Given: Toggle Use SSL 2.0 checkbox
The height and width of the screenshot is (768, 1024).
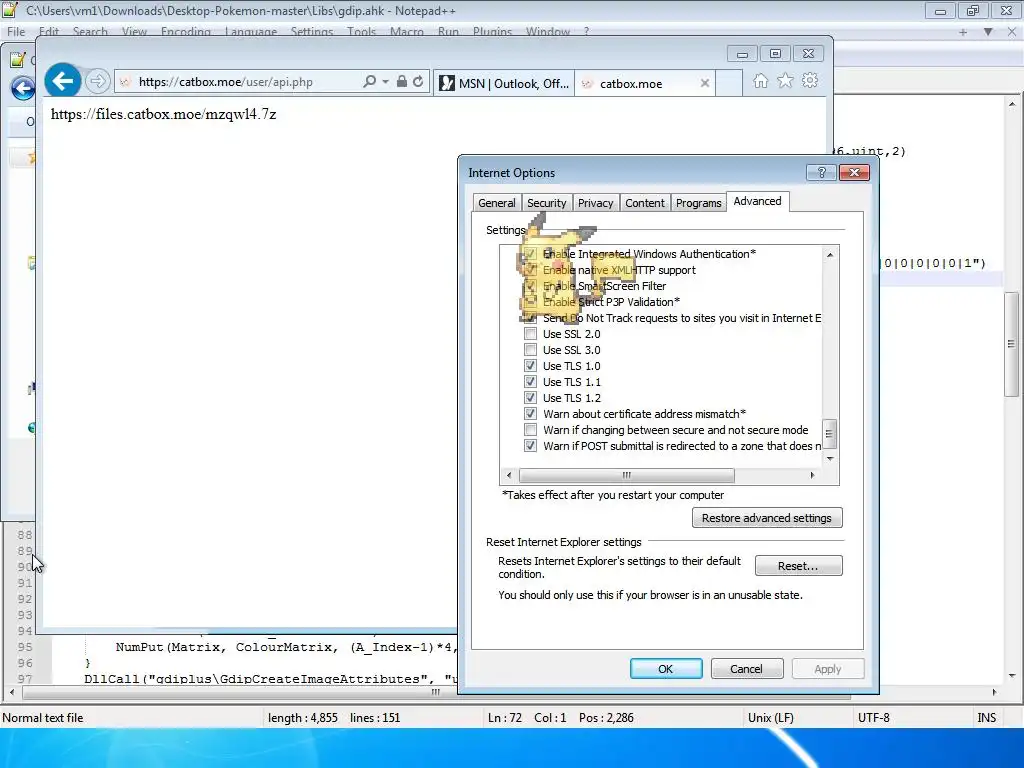Looking at the screenshot, I should coord(530,334).
